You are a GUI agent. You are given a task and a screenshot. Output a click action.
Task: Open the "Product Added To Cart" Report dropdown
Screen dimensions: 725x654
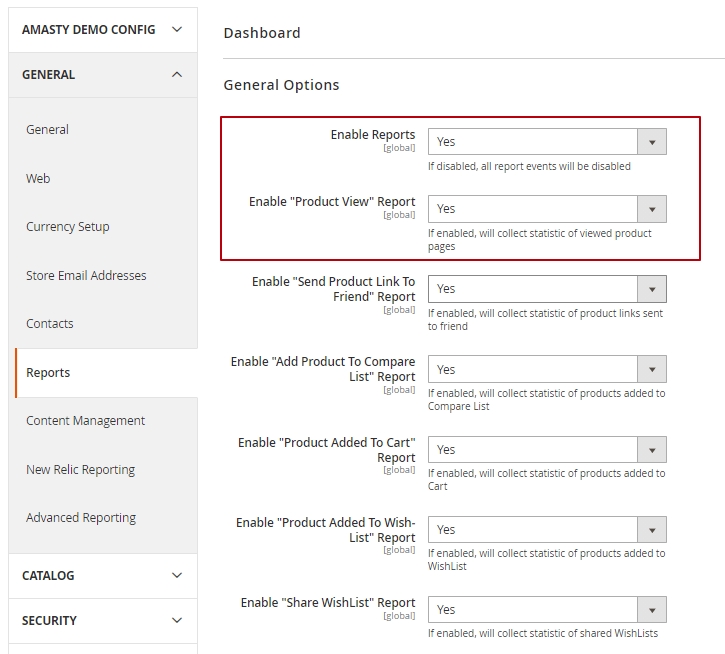546,449
